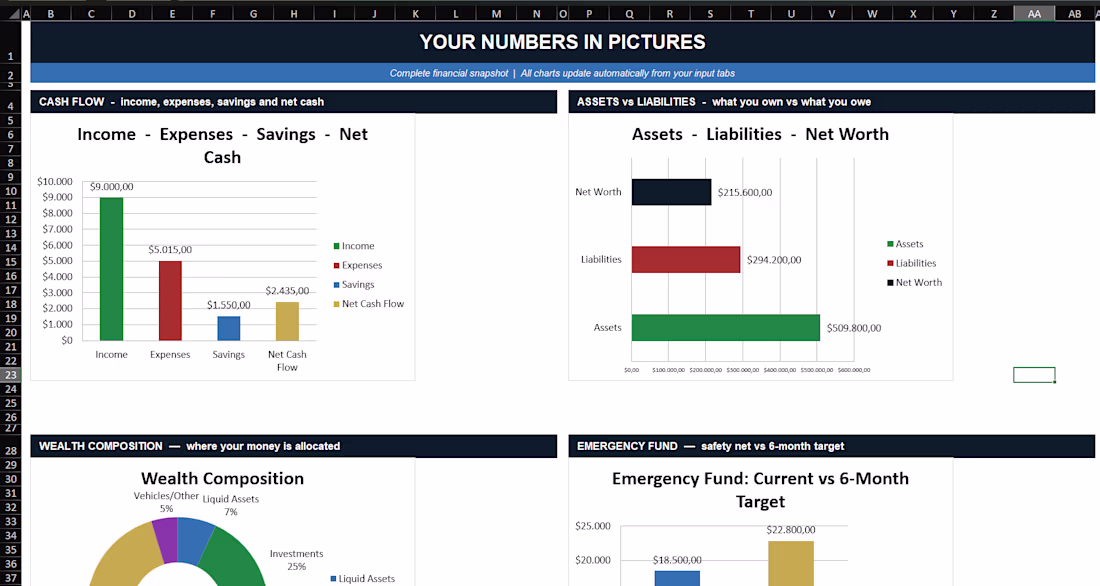Viewport: 1100px width, 586px height.
Task: Select the 'Investments 25%' donut label
Action: click(296, 560)
